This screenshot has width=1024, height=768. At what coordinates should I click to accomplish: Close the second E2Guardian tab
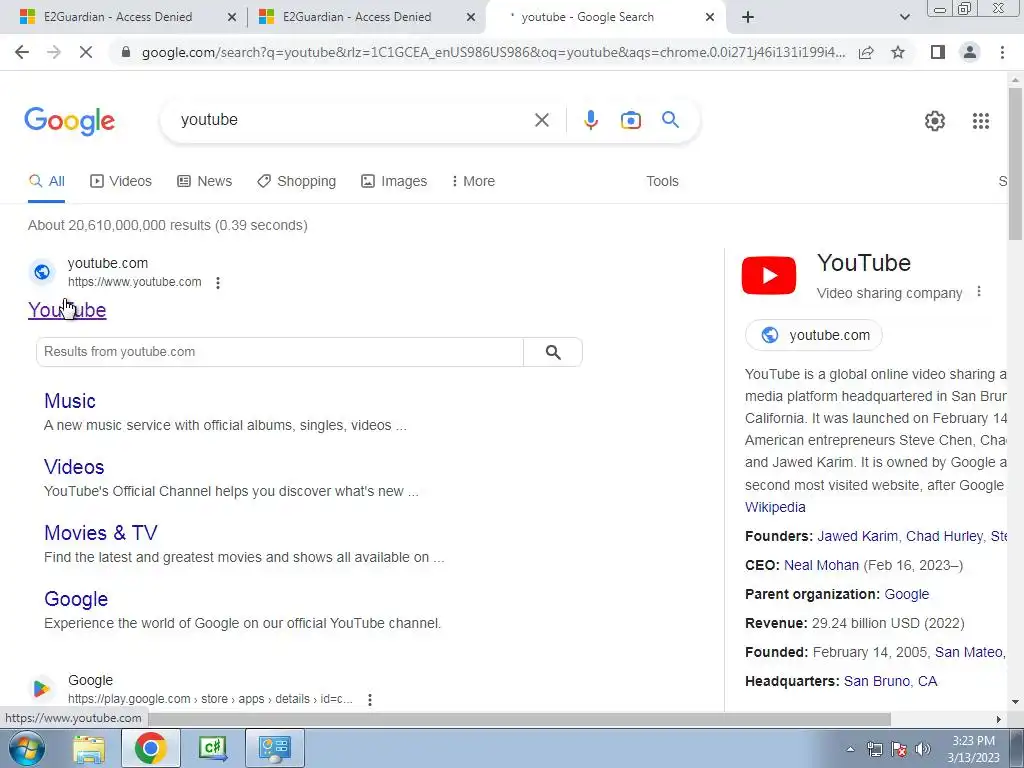pos(470,18)
